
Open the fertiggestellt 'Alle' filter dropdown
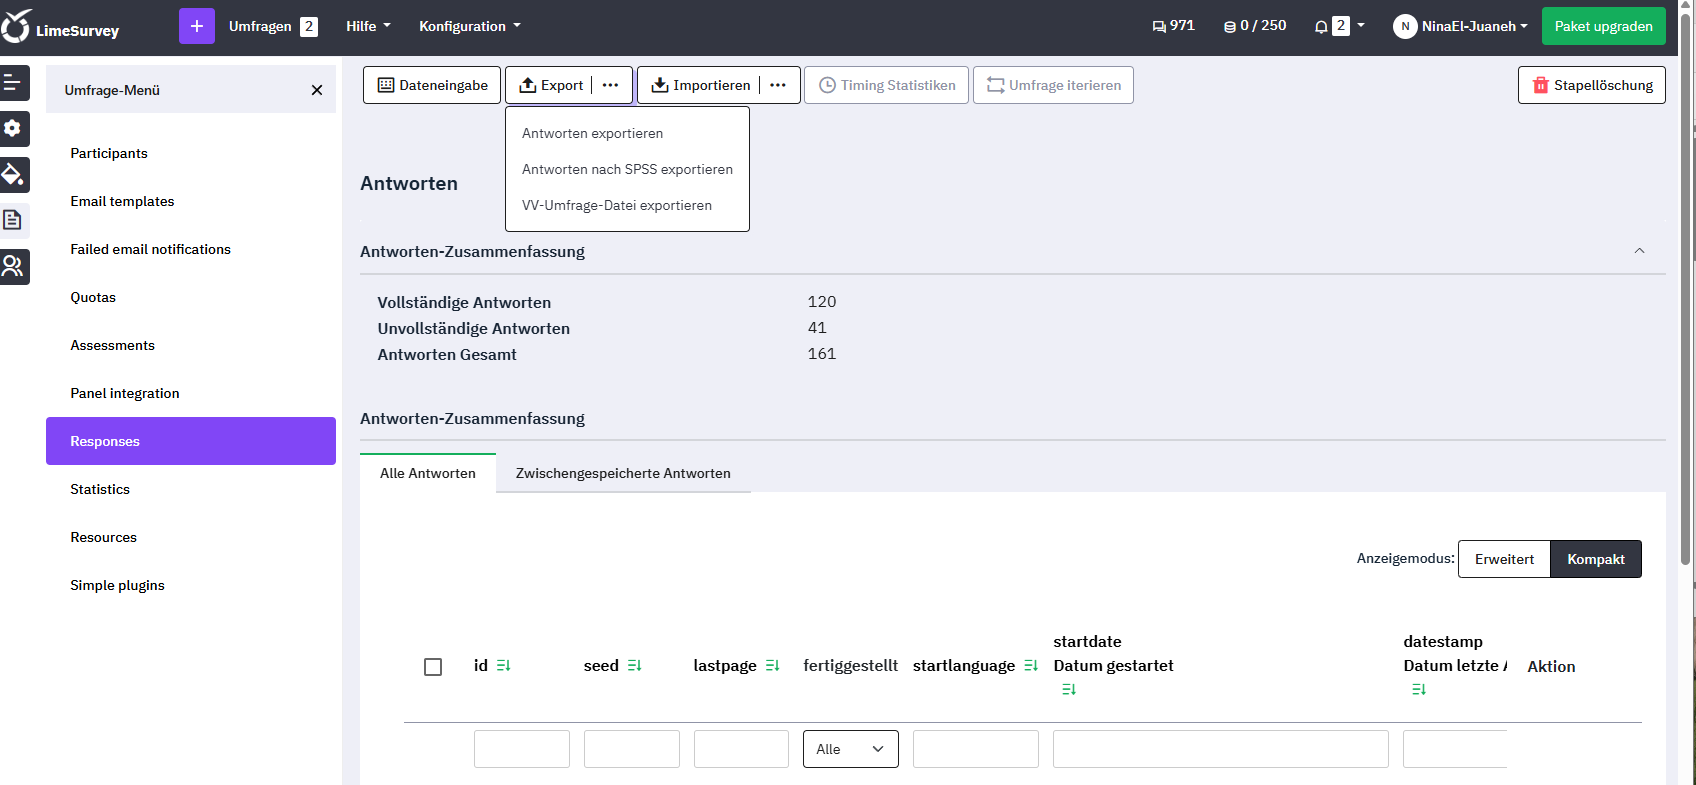point(850,749)
